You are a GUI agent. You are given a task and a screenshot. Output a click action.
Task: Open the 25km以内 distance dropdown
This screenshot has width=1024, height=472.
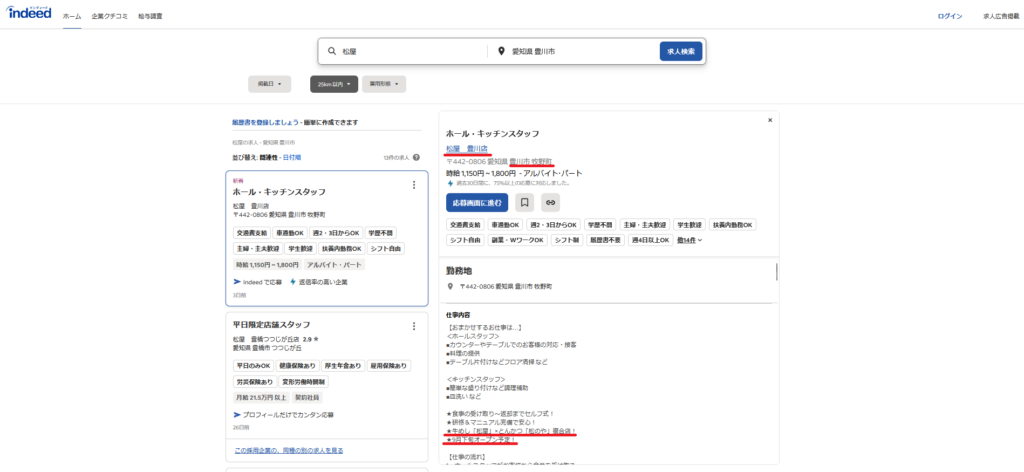point(334,84)
